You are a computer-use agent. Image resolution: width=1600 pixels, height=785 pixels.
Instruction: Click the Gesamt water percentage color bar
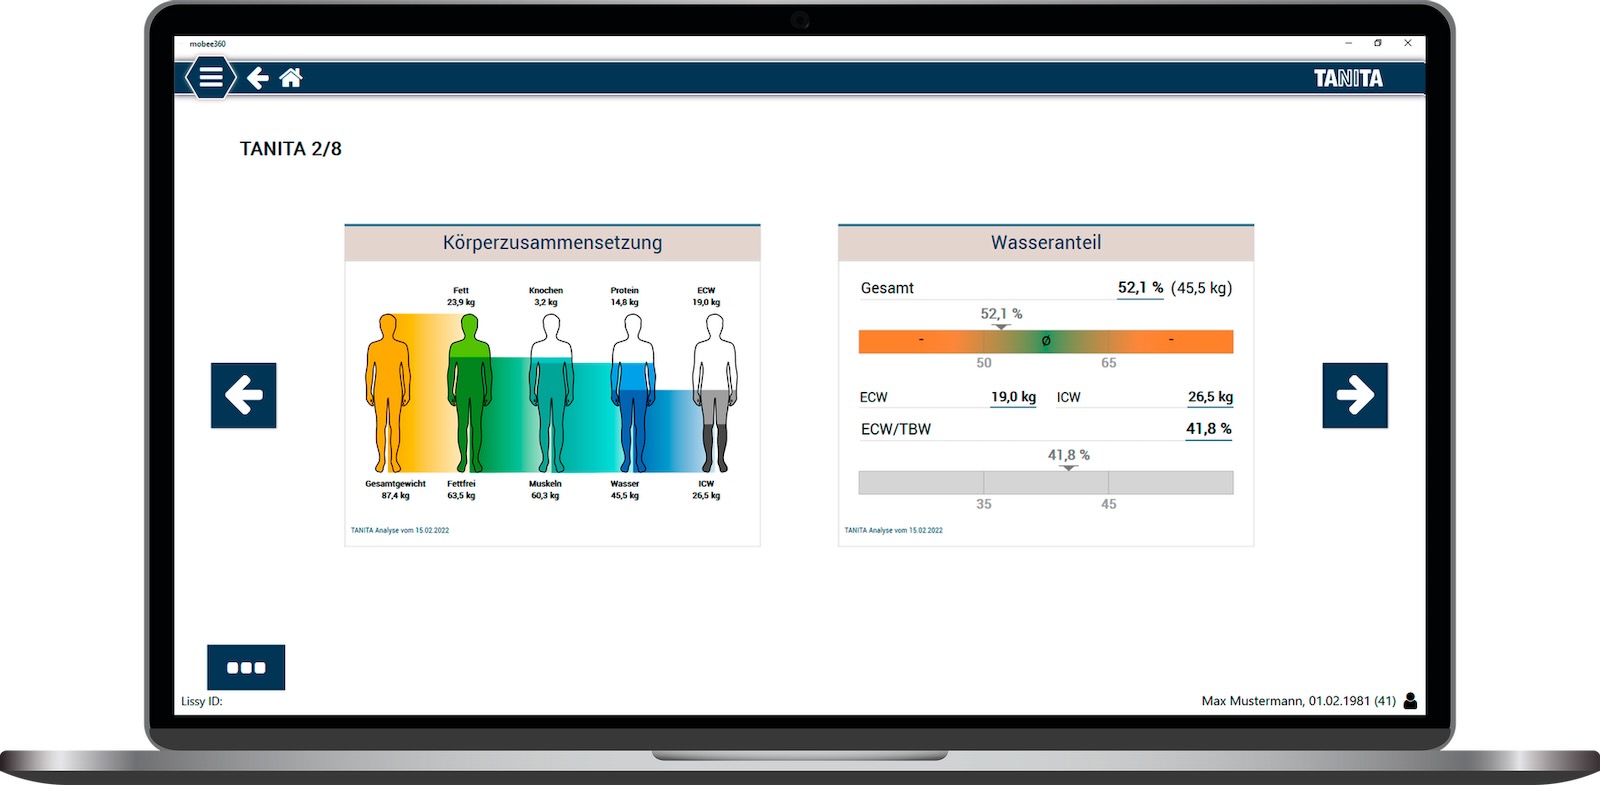point(1045,342)
